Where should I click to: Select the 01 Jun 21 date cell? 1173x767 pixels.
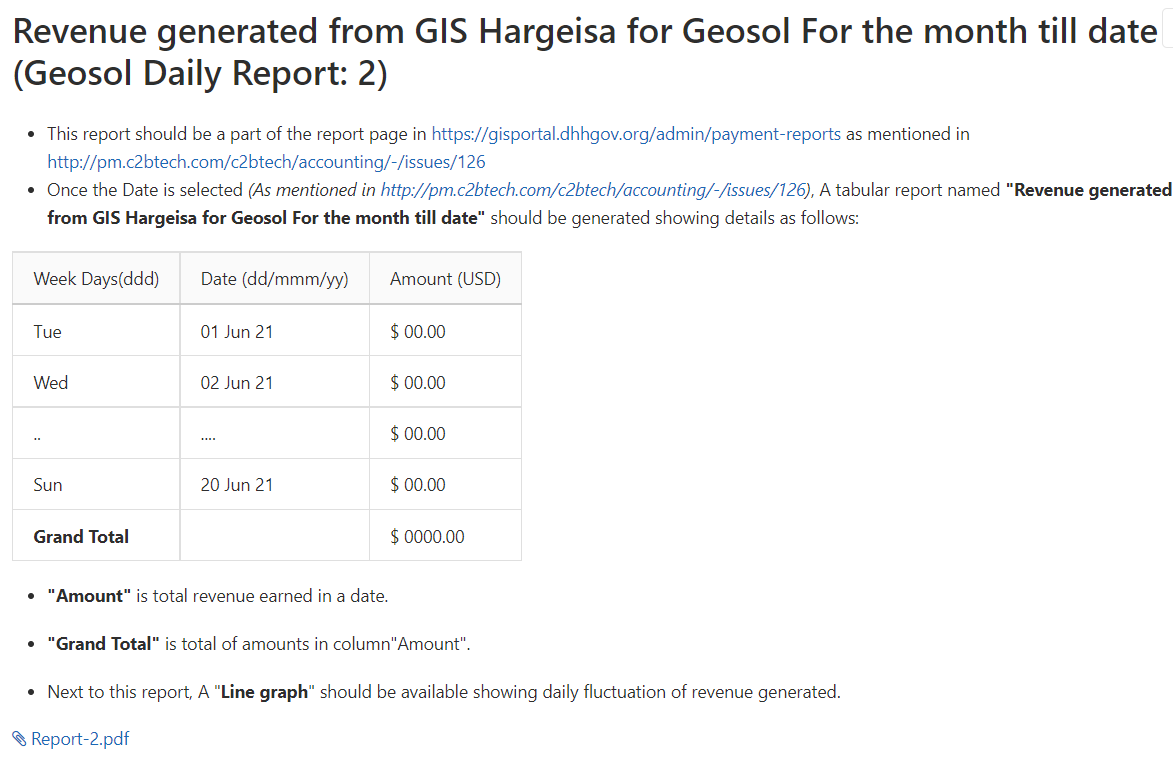point(275,331)
